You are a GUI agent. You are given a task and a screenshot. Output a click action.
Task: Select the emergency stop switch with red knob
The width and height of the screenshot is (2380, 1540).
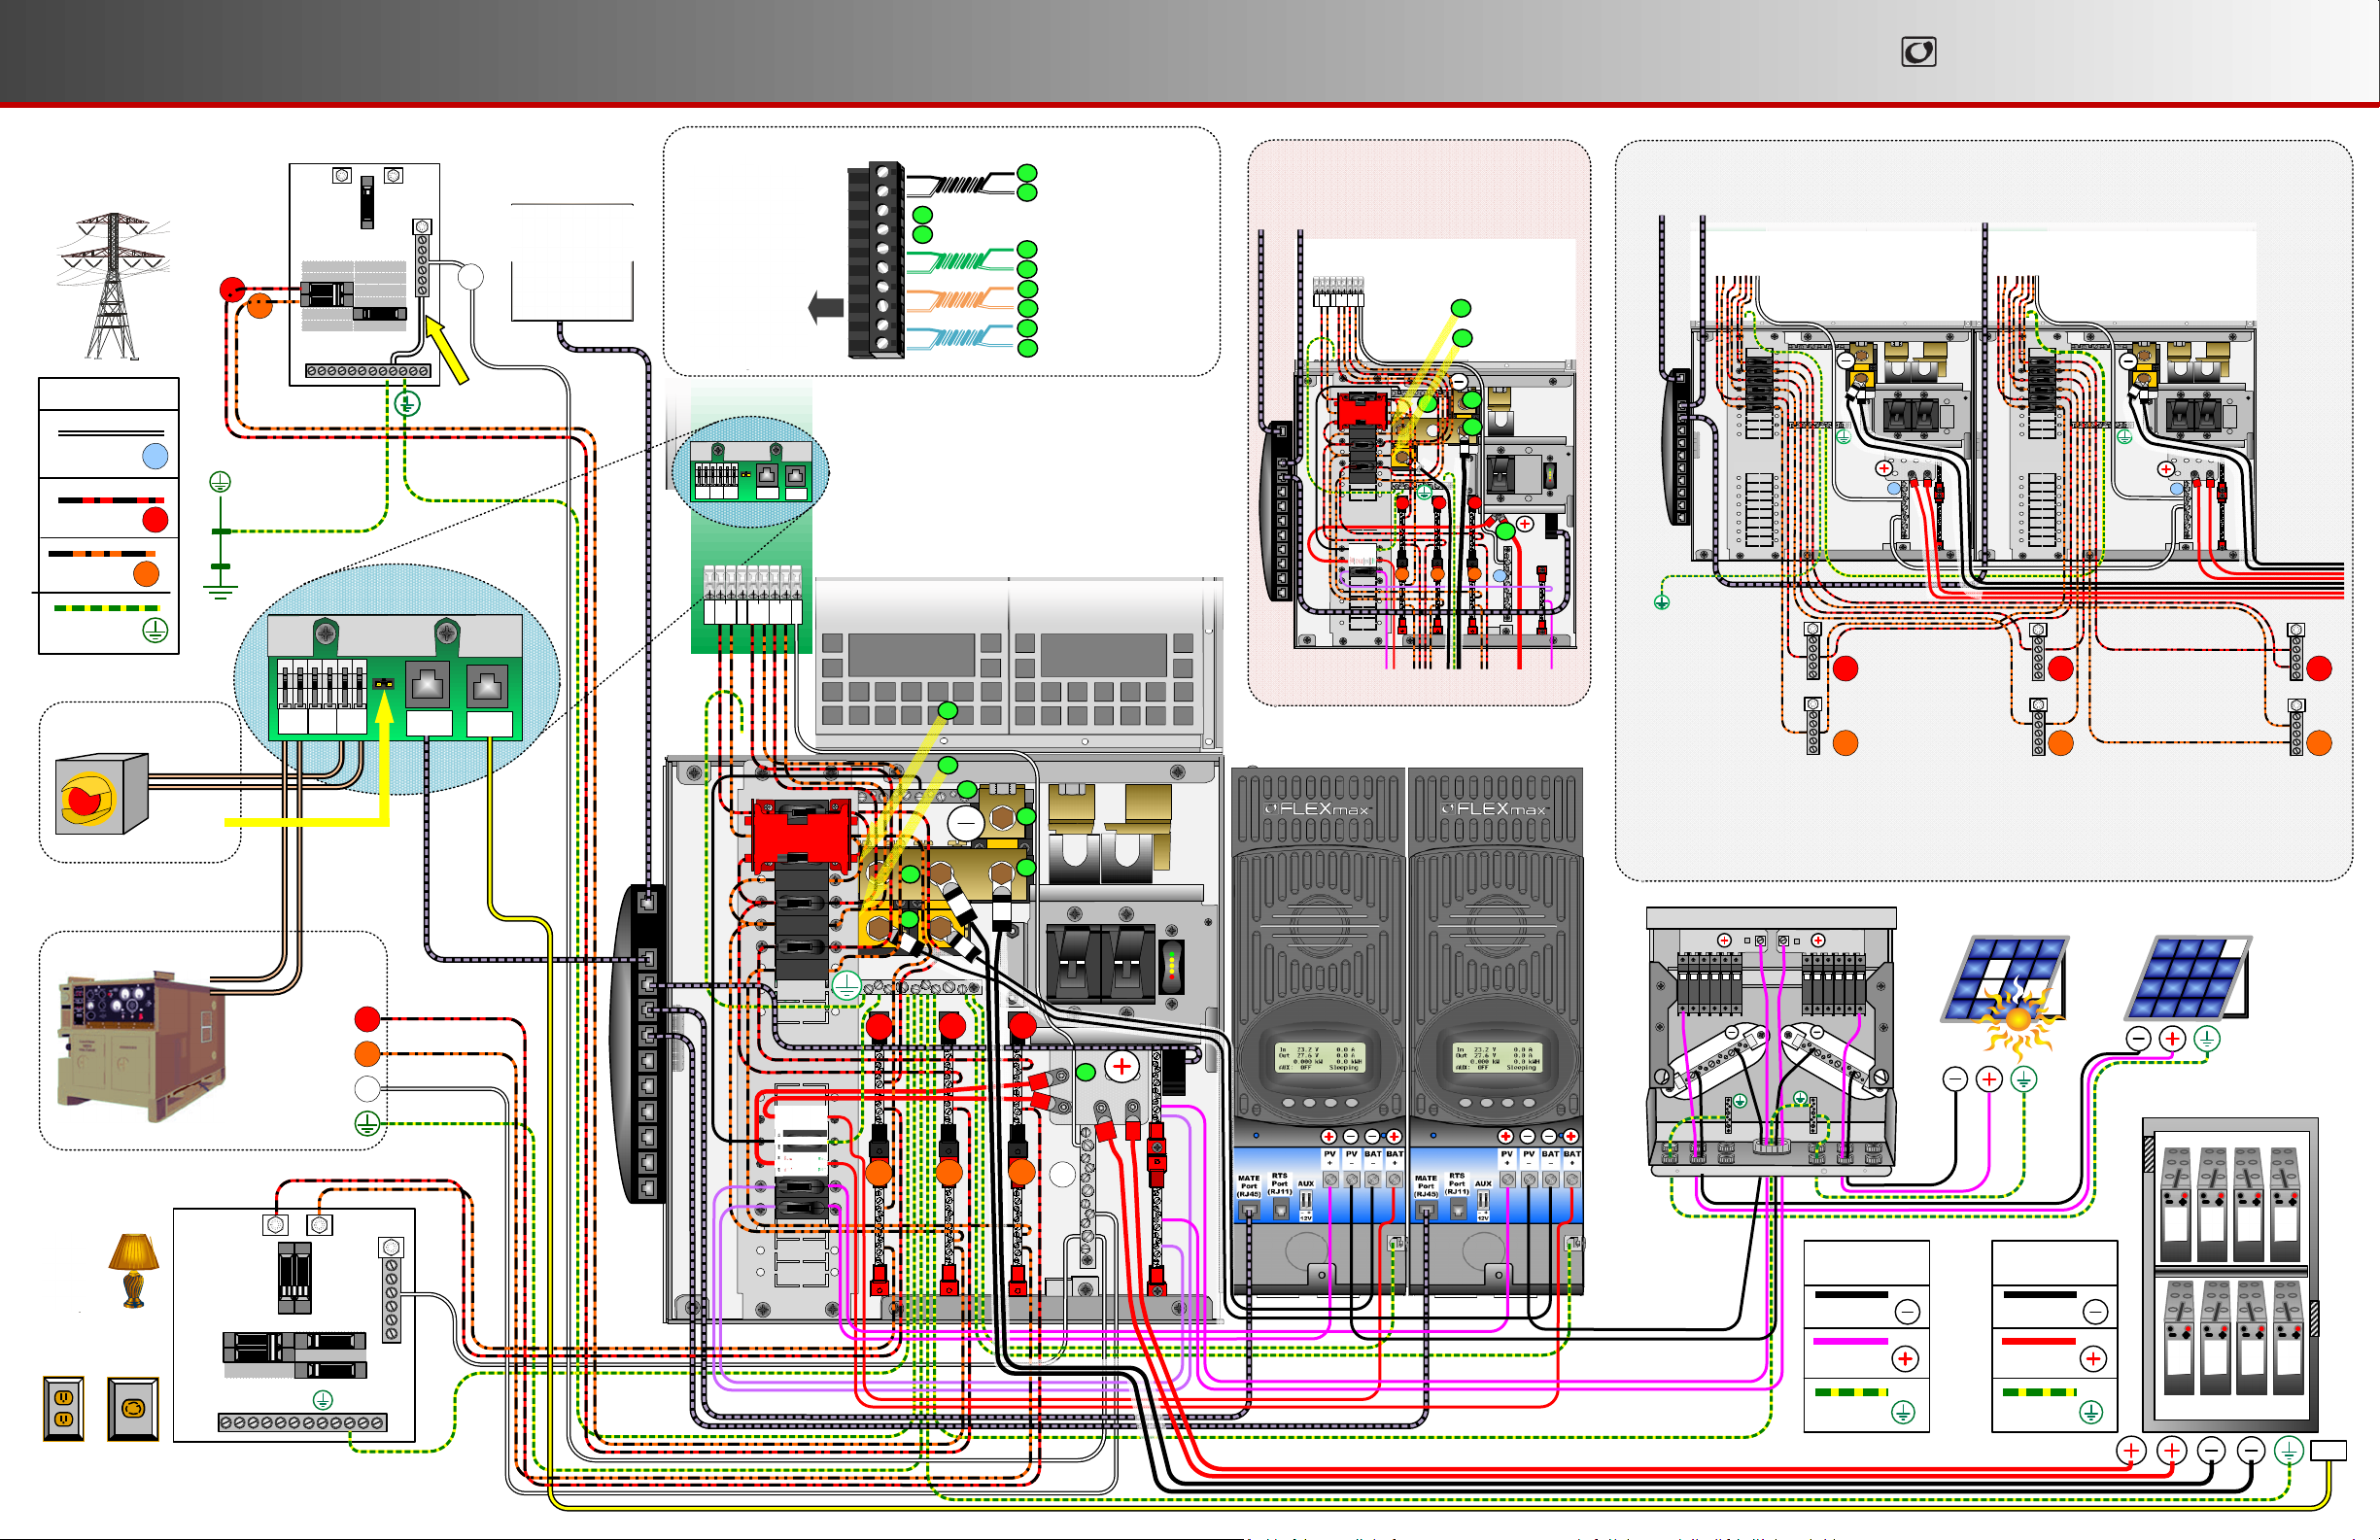[x=102, y=794]
